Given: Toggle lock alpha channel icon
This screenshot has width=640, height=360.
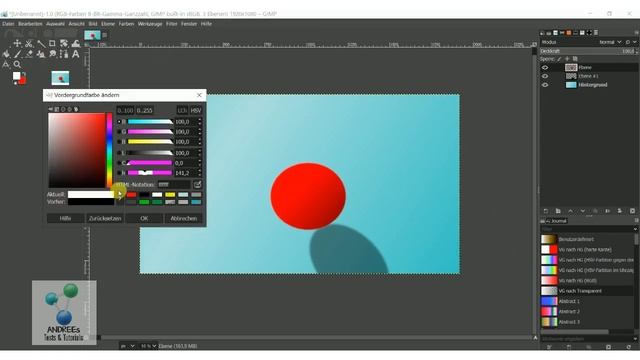Looking at the screenshot, I should pos(575,59).
